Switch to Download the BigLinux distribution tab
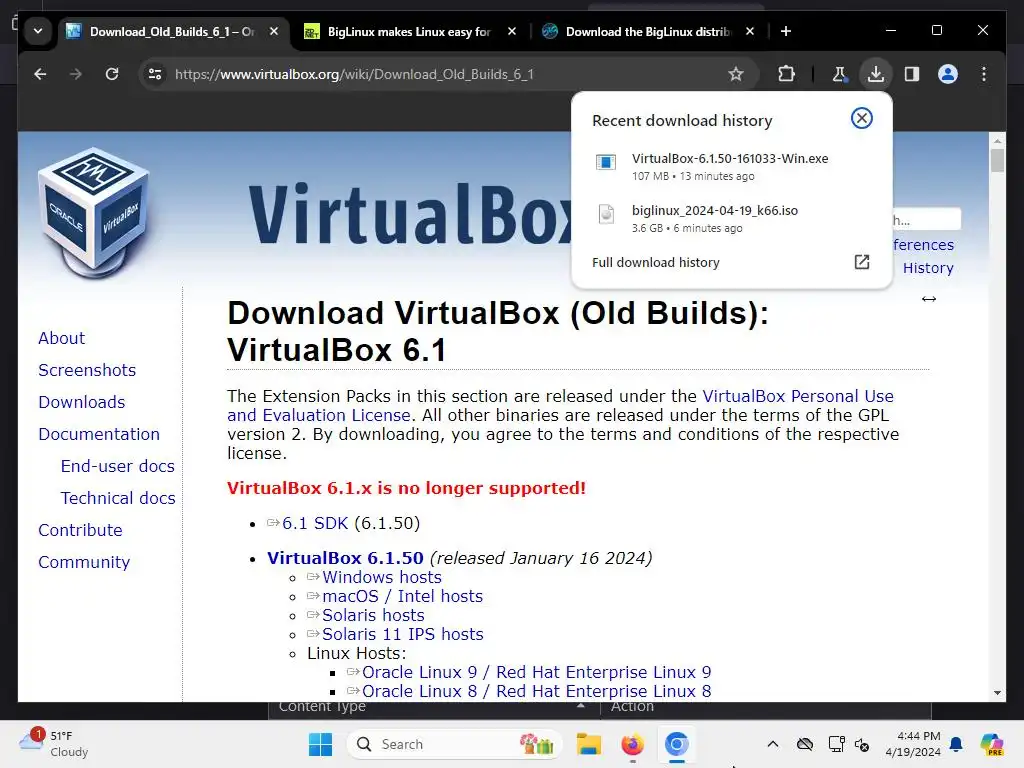Image resolution: width=1024 pixels, height=768 pixels. click(648, 31)
